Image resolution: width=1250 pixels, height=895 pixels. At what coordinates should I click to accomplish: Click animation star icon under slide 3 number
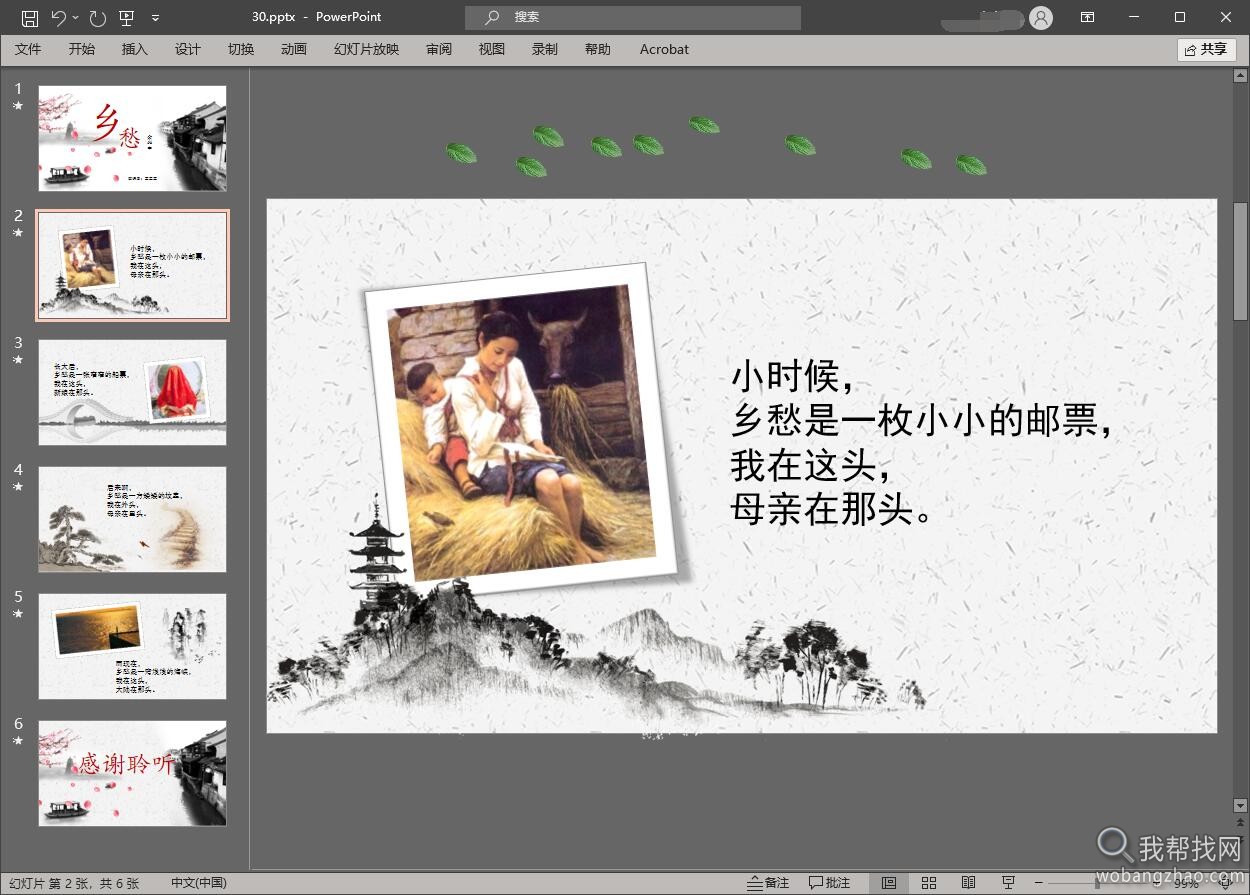coord(18,359)
